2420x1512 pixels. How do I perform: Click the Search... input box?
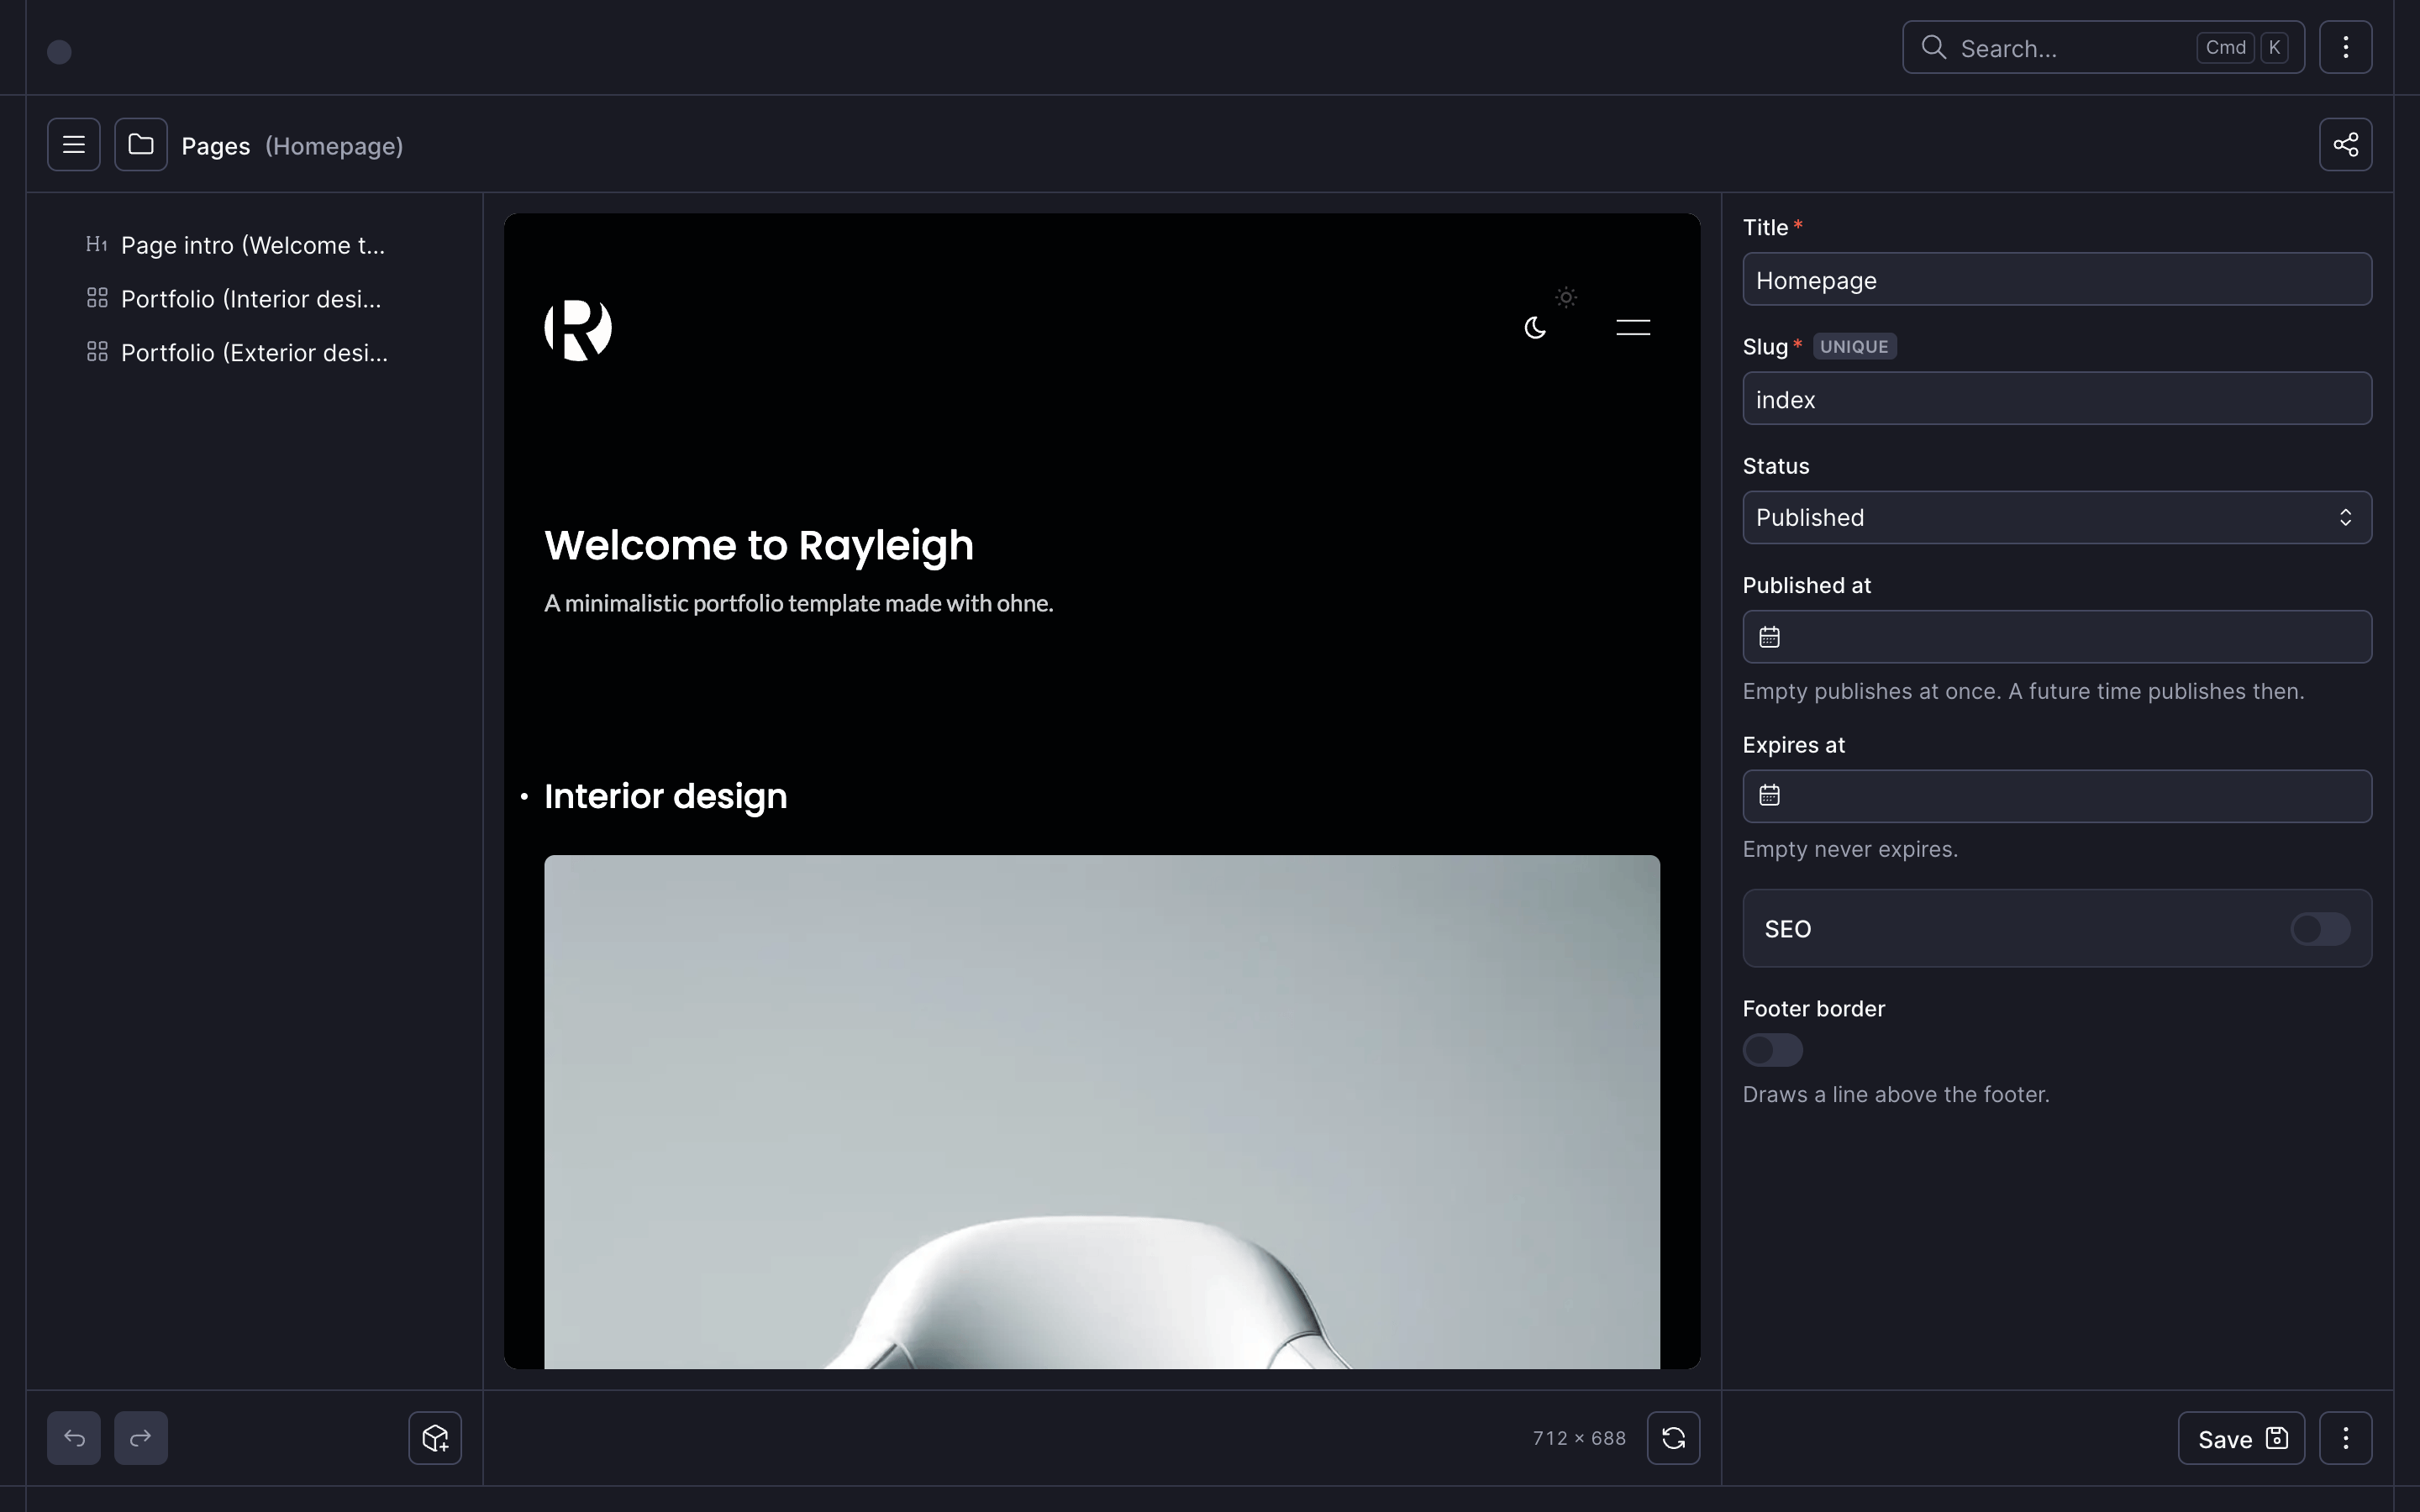[x=2103, y=47]
